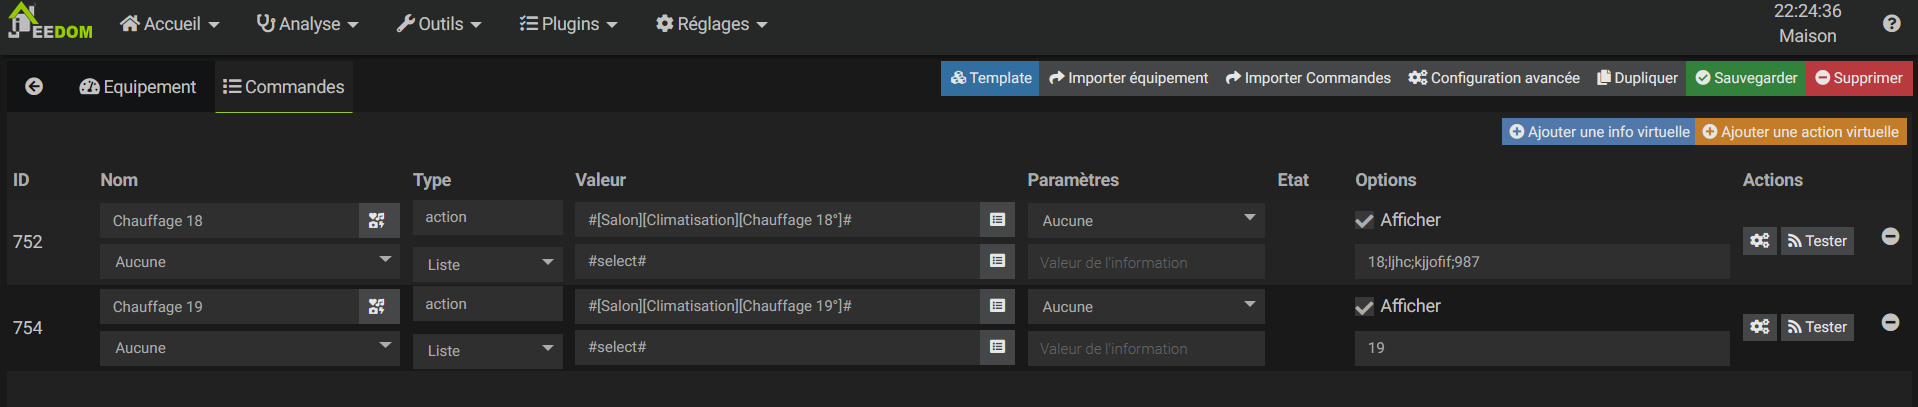Open advanced settings gears for command 752

coord(1759,241)
